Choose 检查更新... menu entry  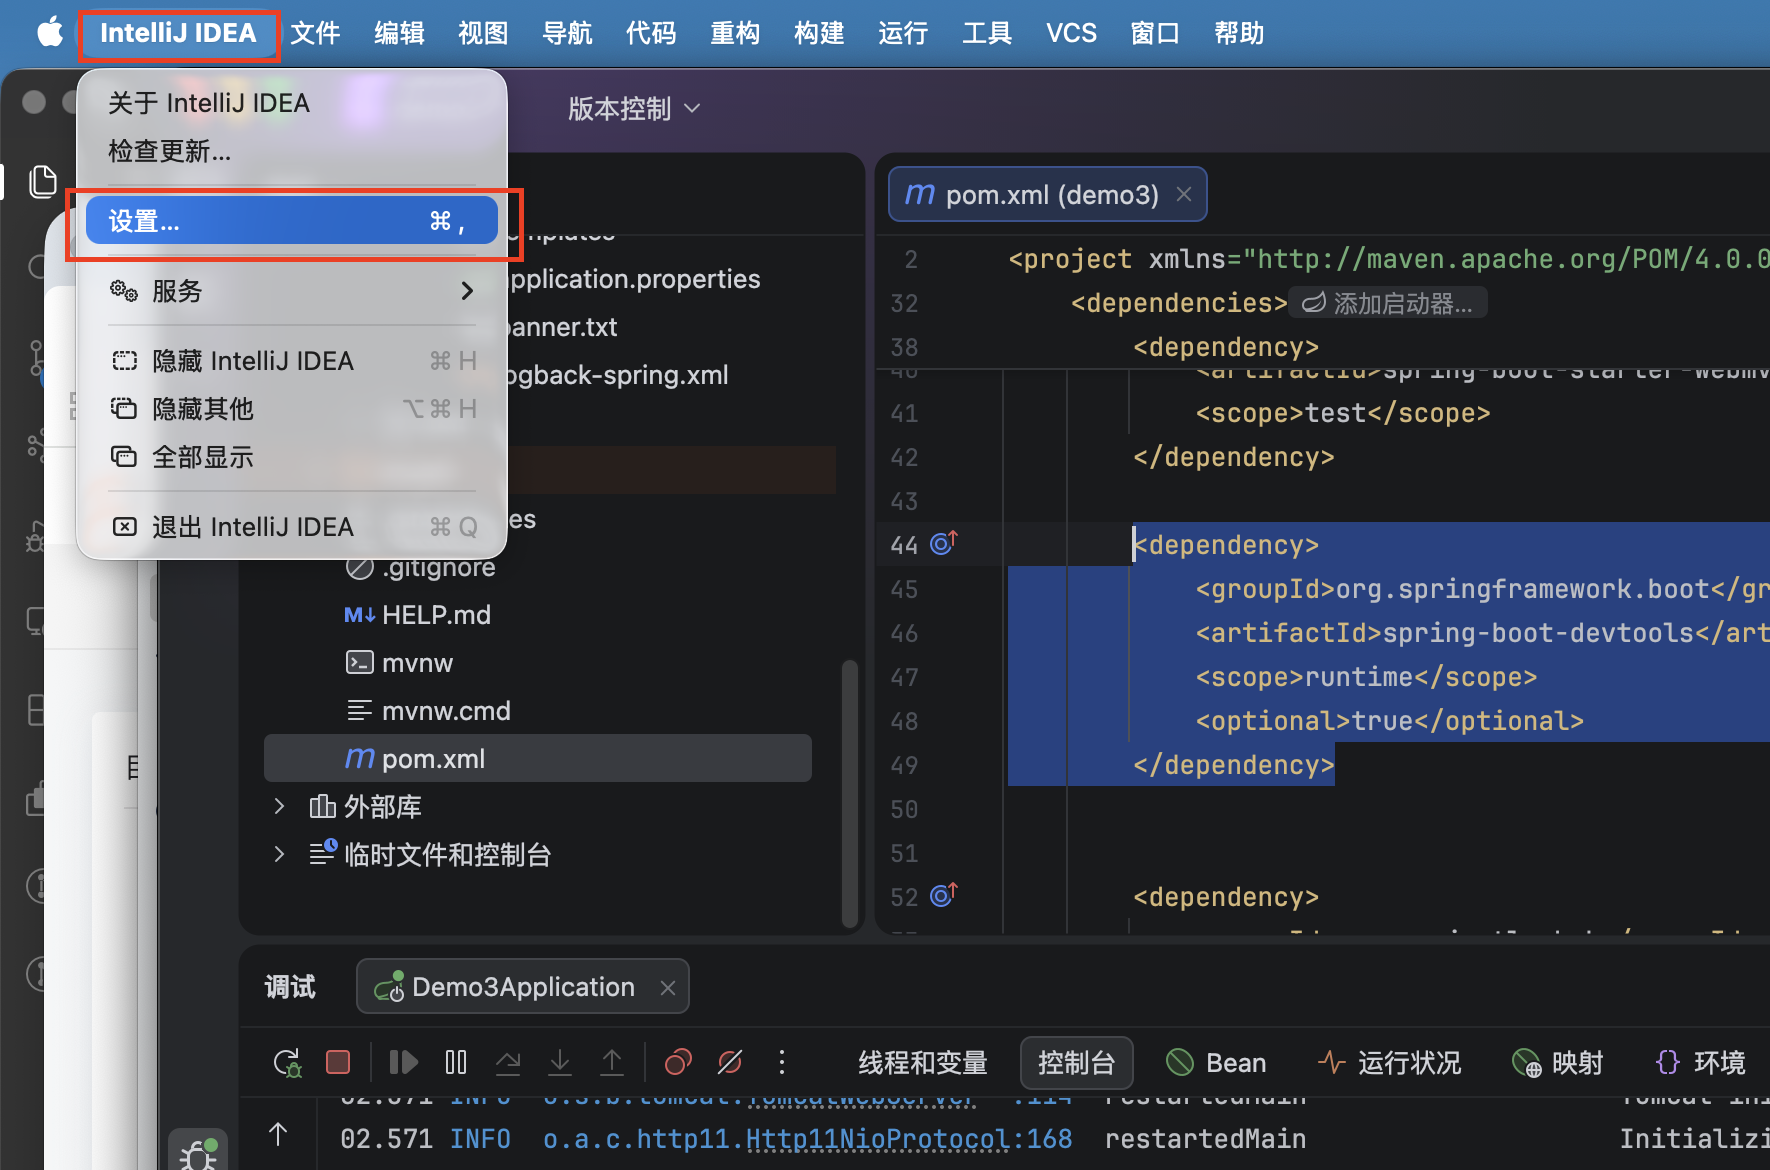click(x=292, y=151)
